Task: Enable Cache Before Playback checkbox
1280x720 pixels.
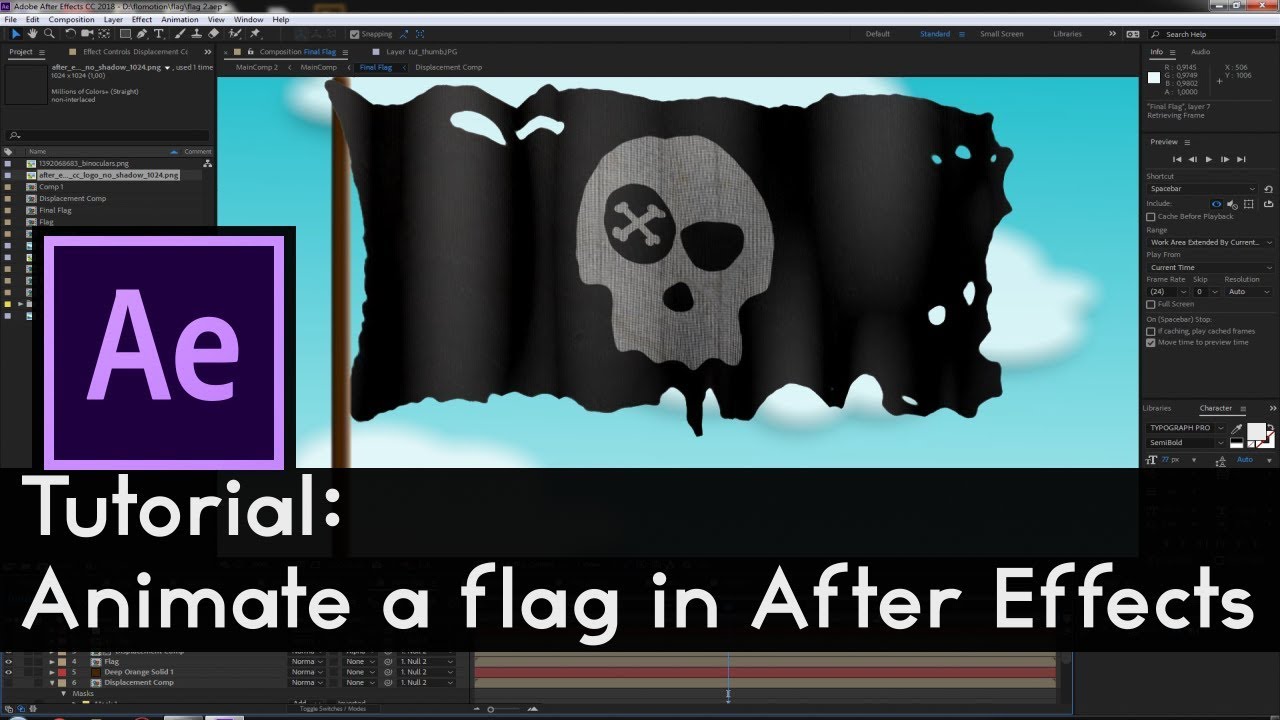Action: coord(1151,216)
